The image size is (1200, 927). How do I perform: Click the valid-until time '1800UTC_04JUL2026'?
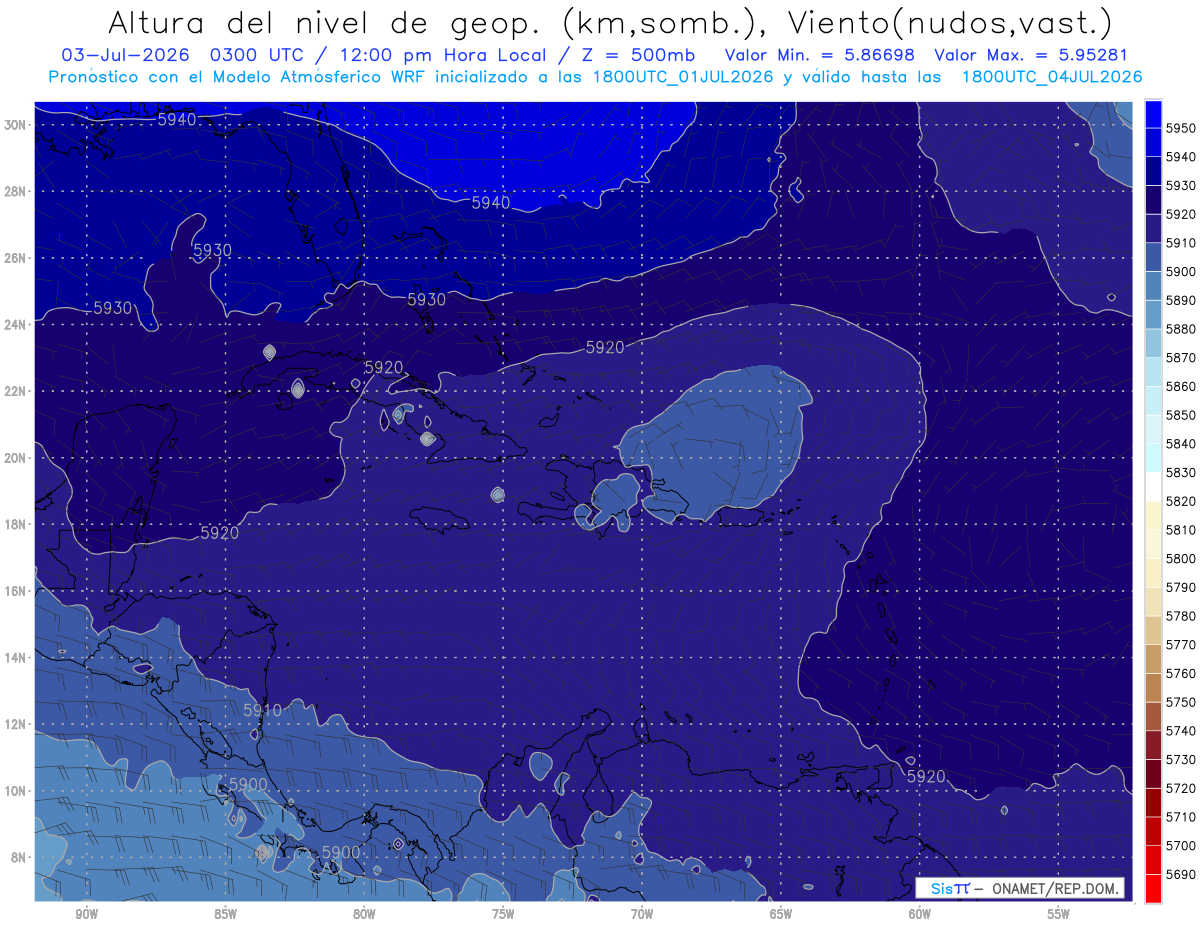[x=1051, y=76]
